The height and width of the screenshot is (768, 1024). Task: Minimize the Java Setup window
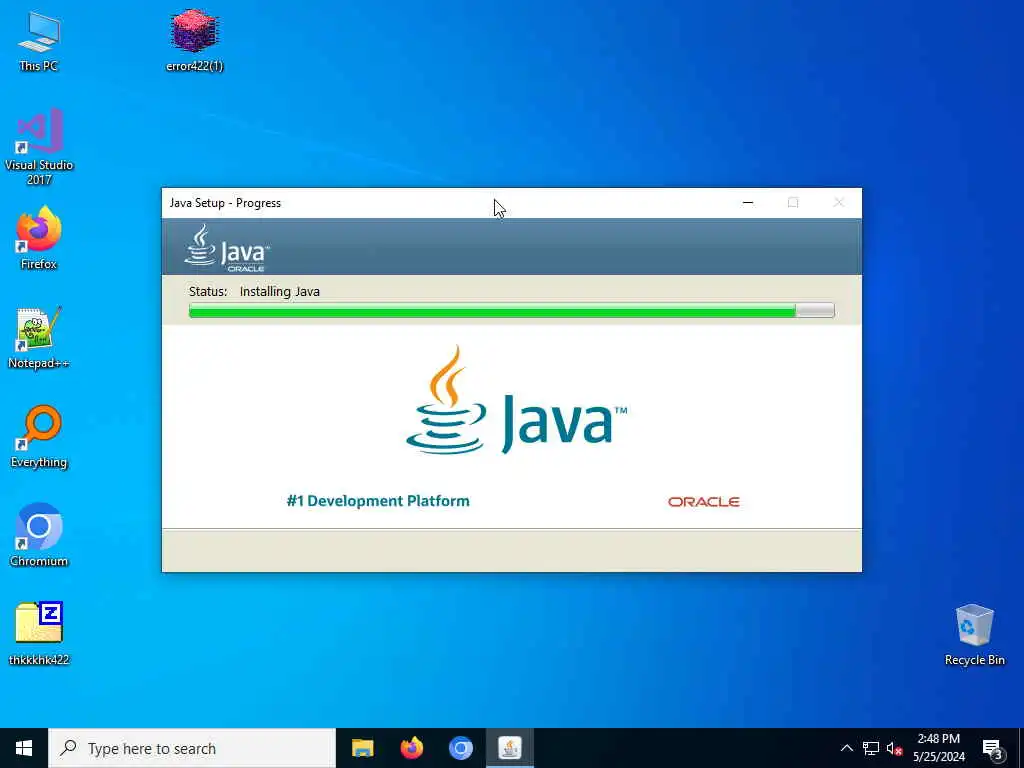click(748, 203)
